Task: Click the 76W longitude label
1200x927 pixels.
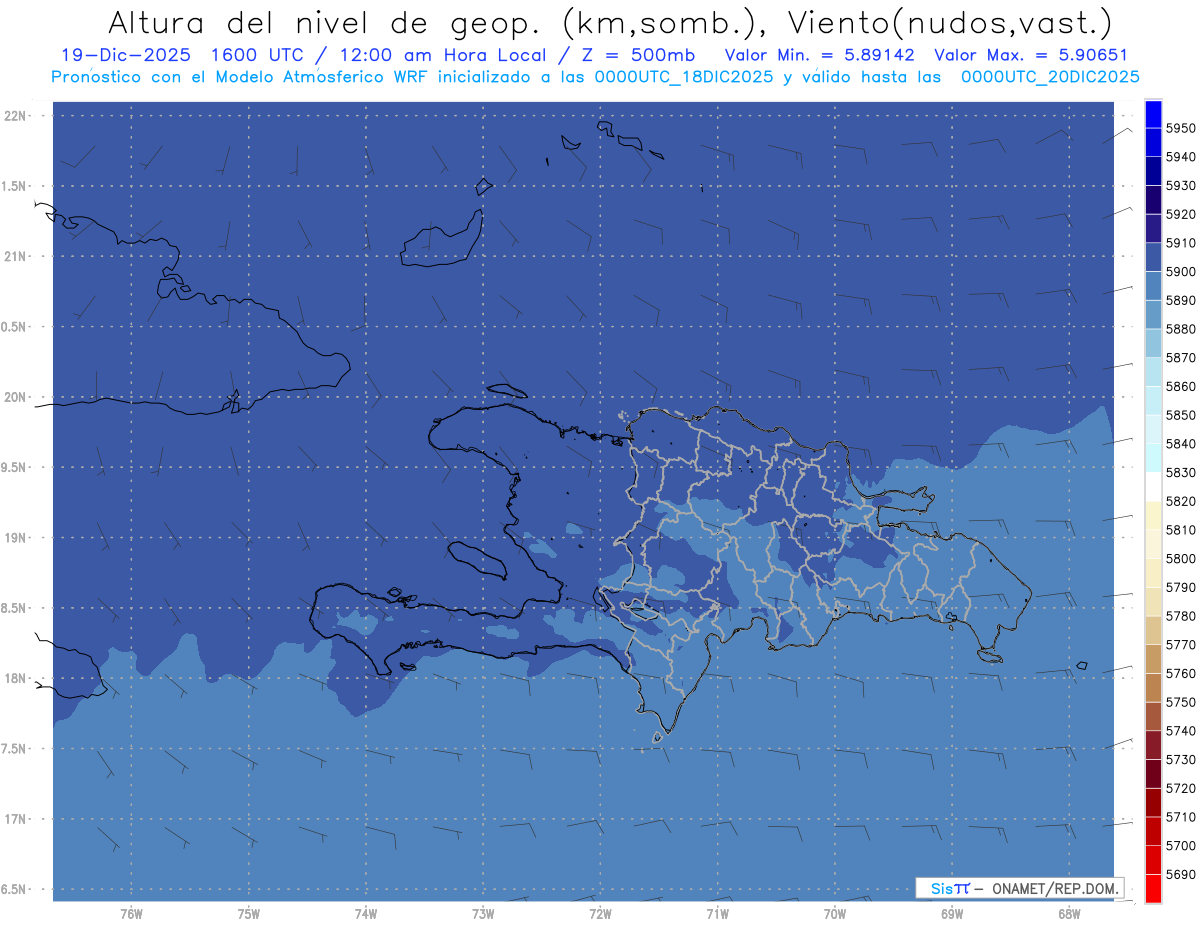Action: click(x=131, y=914)
